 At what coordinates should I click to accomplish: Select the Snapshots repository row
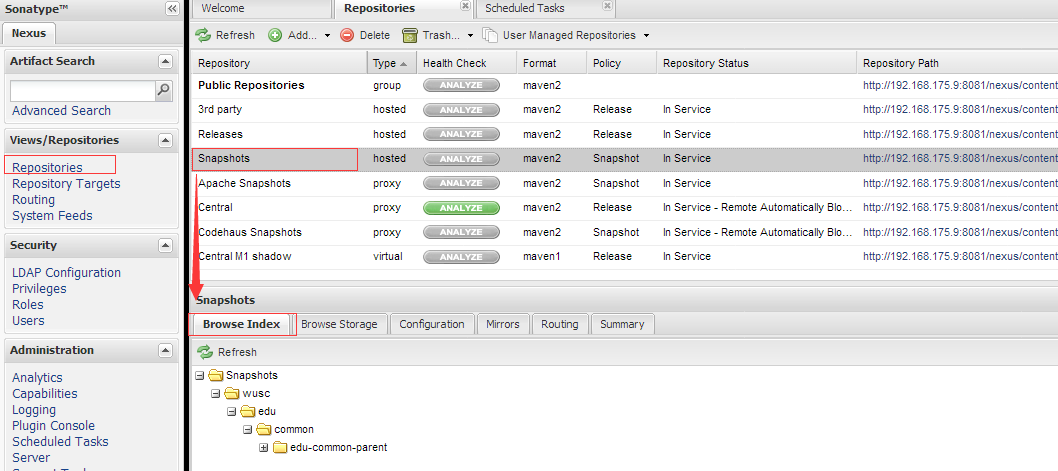(x=625, y=159)
